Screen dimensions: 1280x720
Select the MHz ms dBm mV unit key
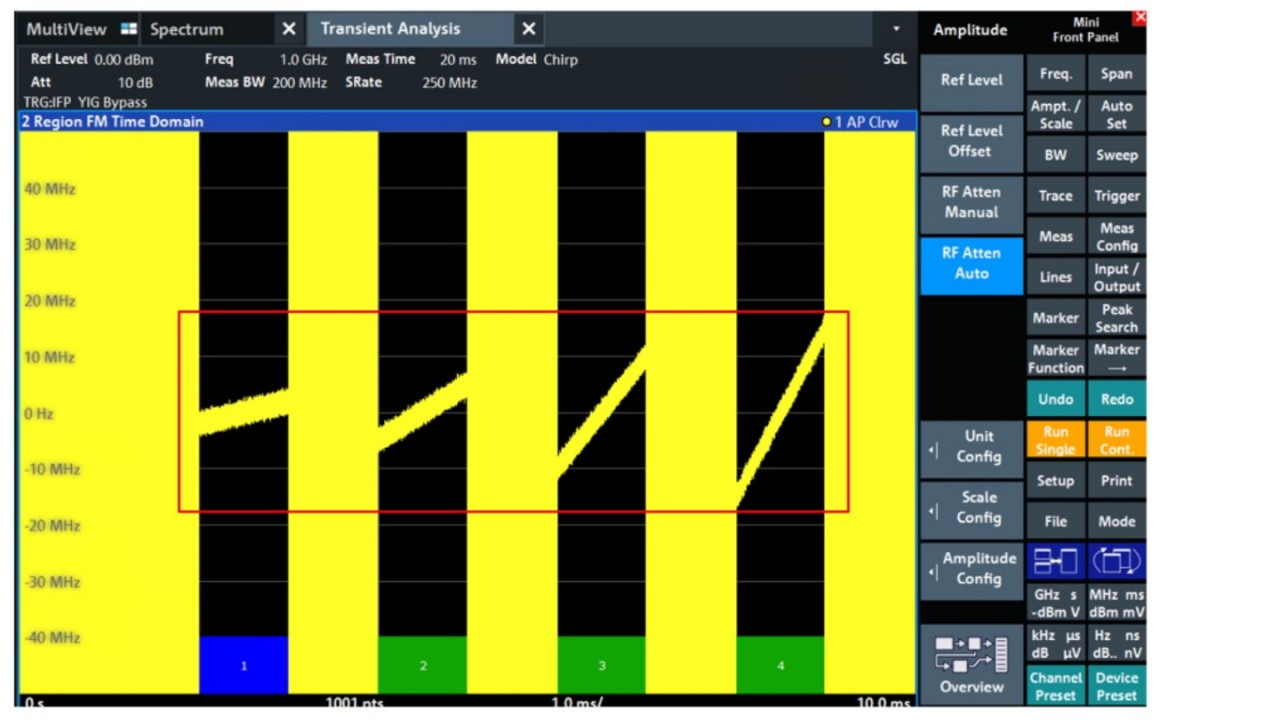point(1116,603)
